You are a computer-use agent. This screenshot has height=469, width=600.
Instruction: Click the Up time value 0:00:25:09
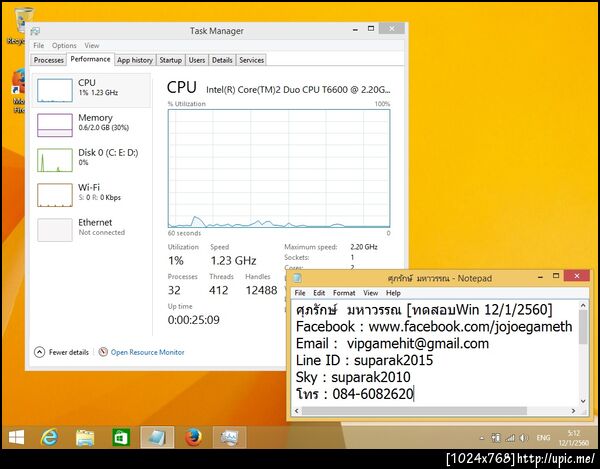click(194, 320)
